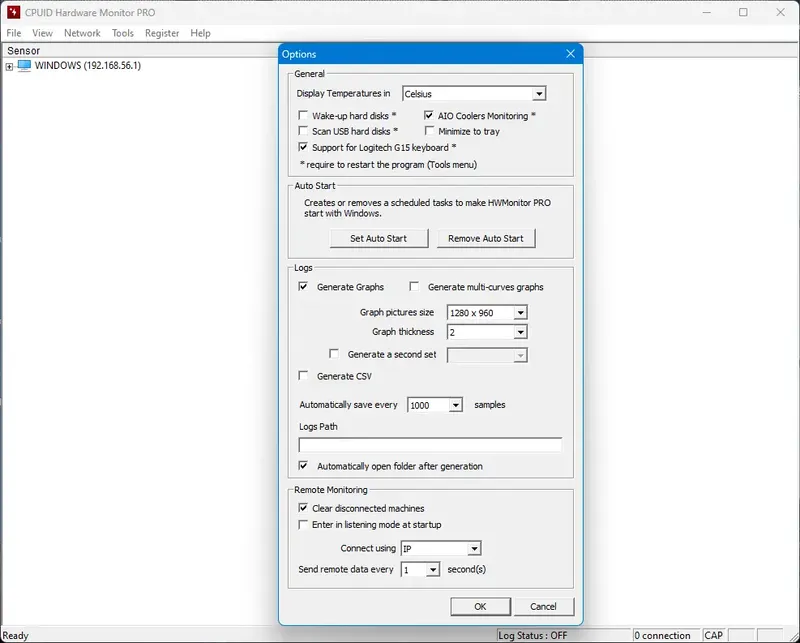Enable Enter in listening mode at startup

click(x=303, y=524)
